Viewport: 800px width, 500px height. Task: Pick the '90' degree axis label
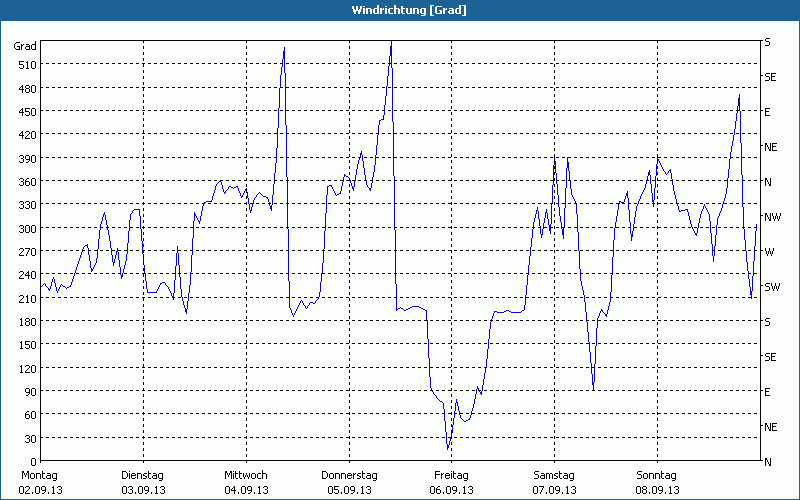31,392
